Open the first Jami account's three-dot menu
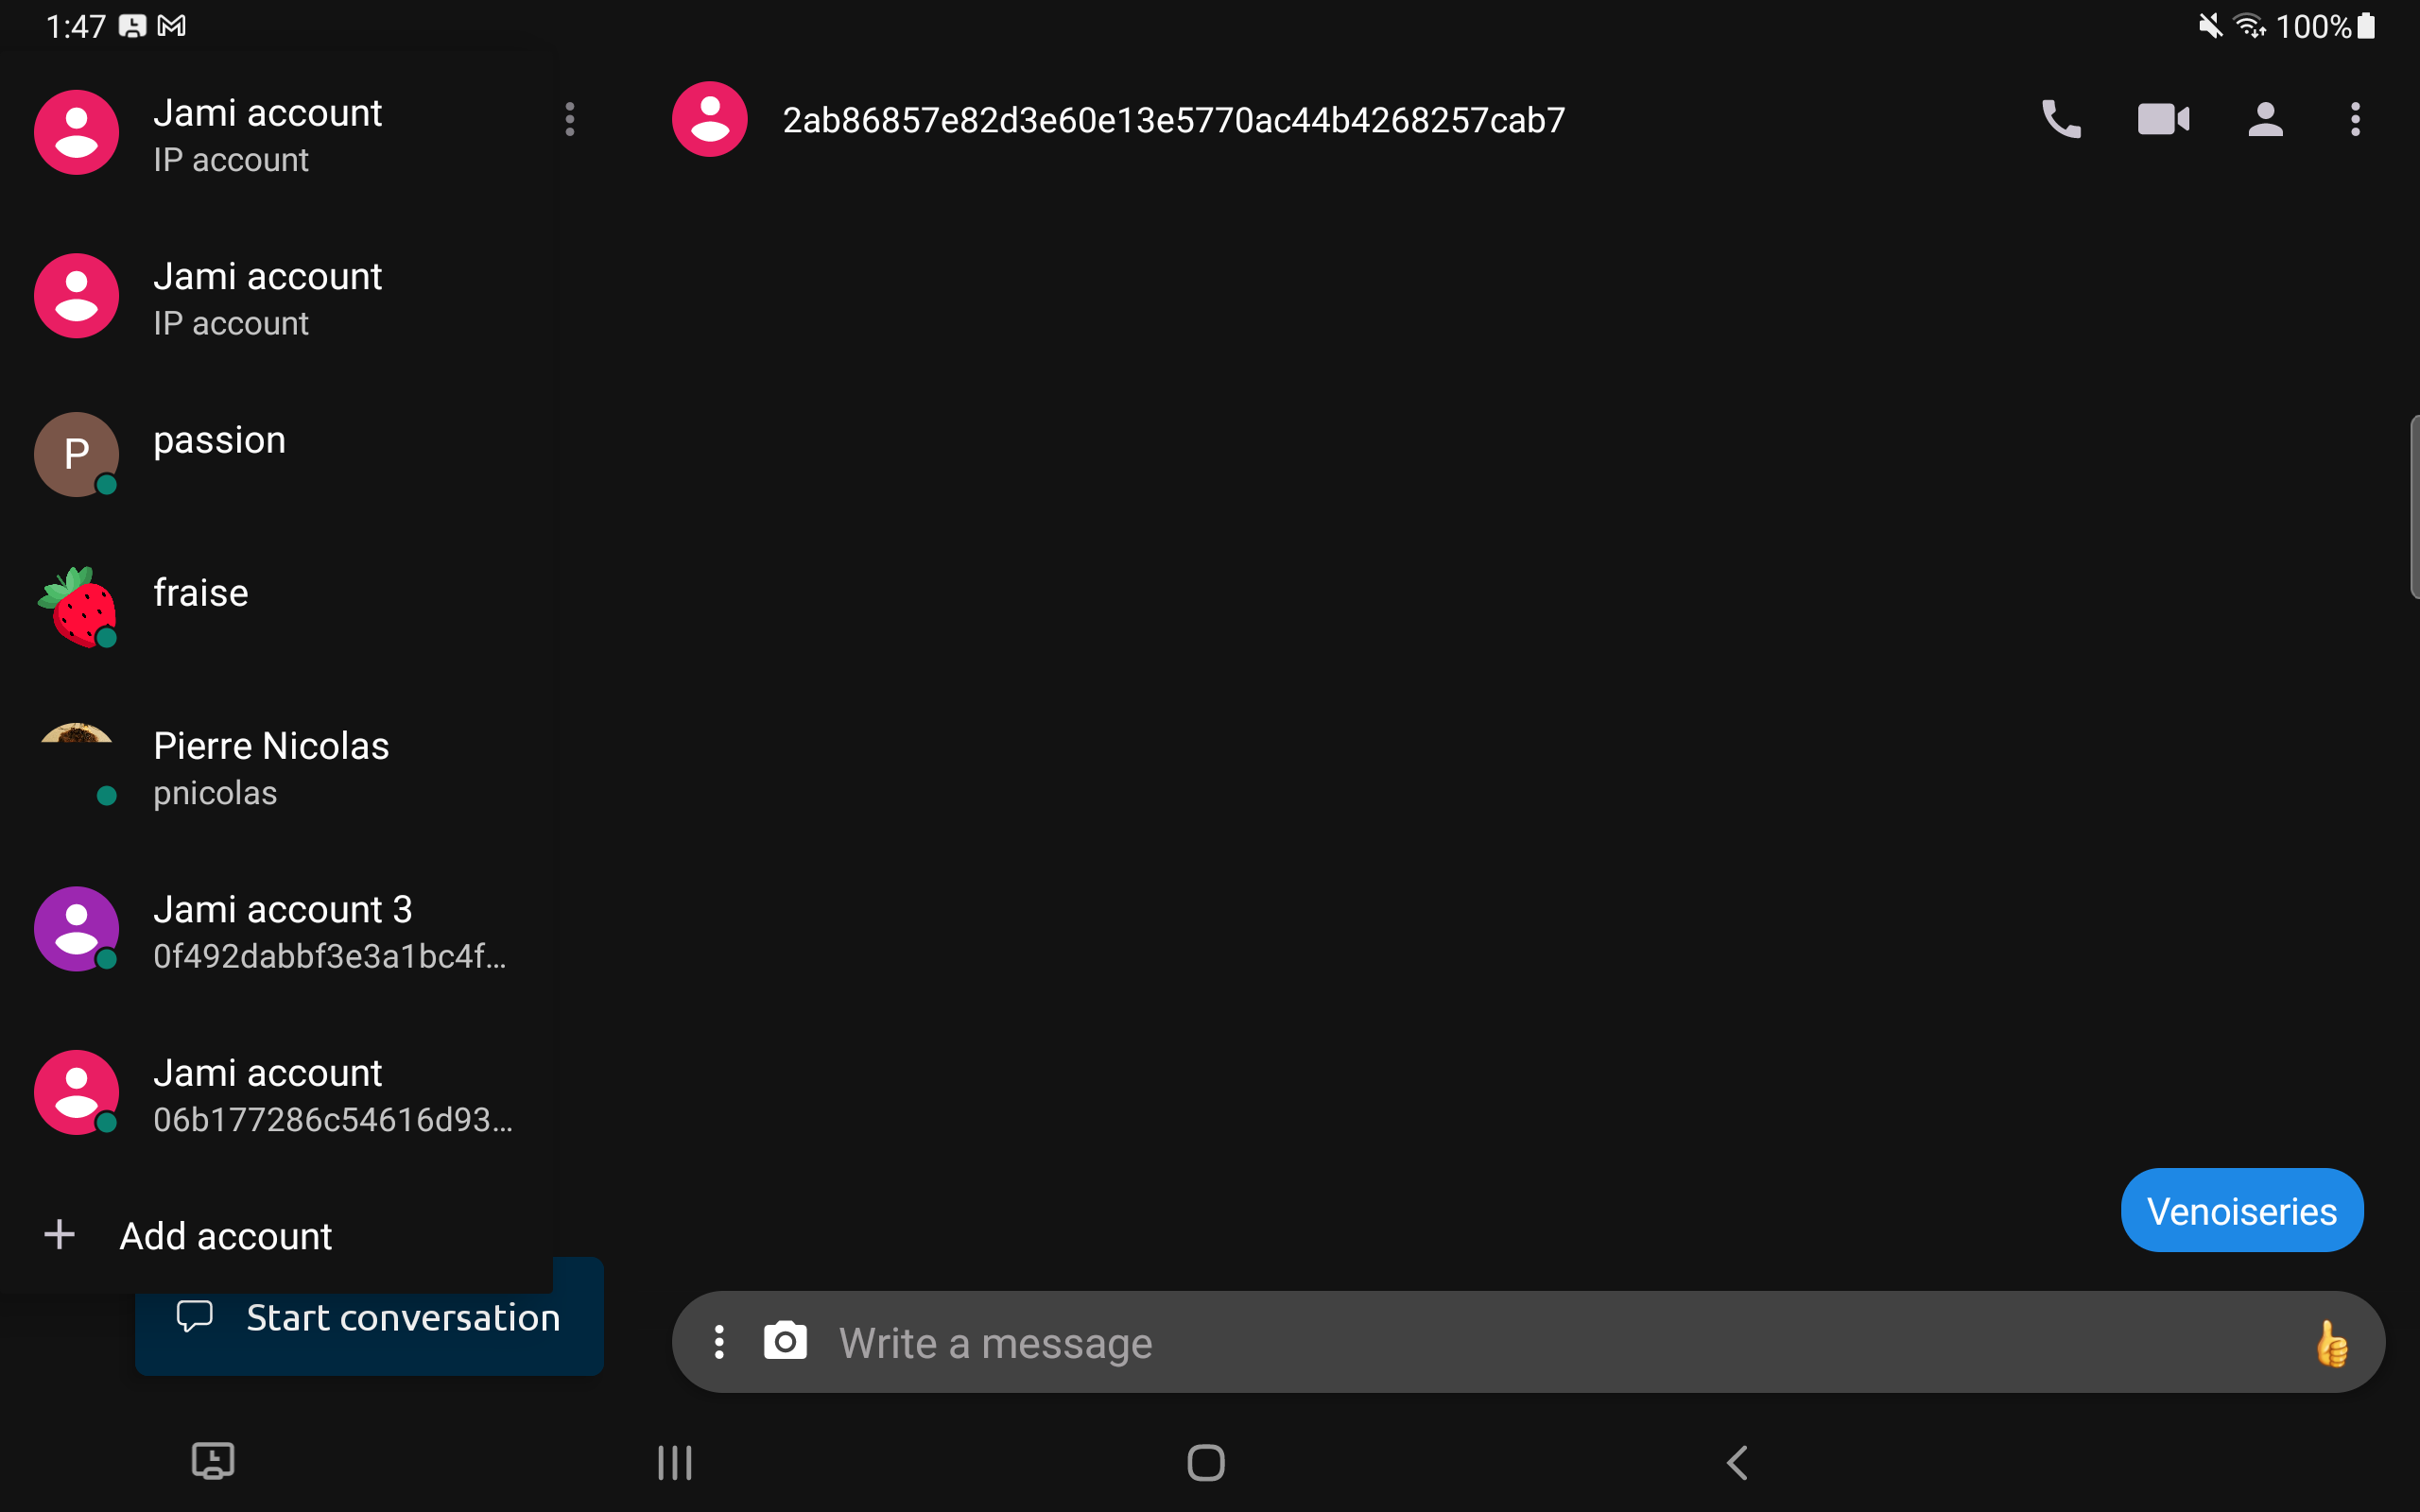This screenshot has height=1512, width=2420. [x=570, y=119]
